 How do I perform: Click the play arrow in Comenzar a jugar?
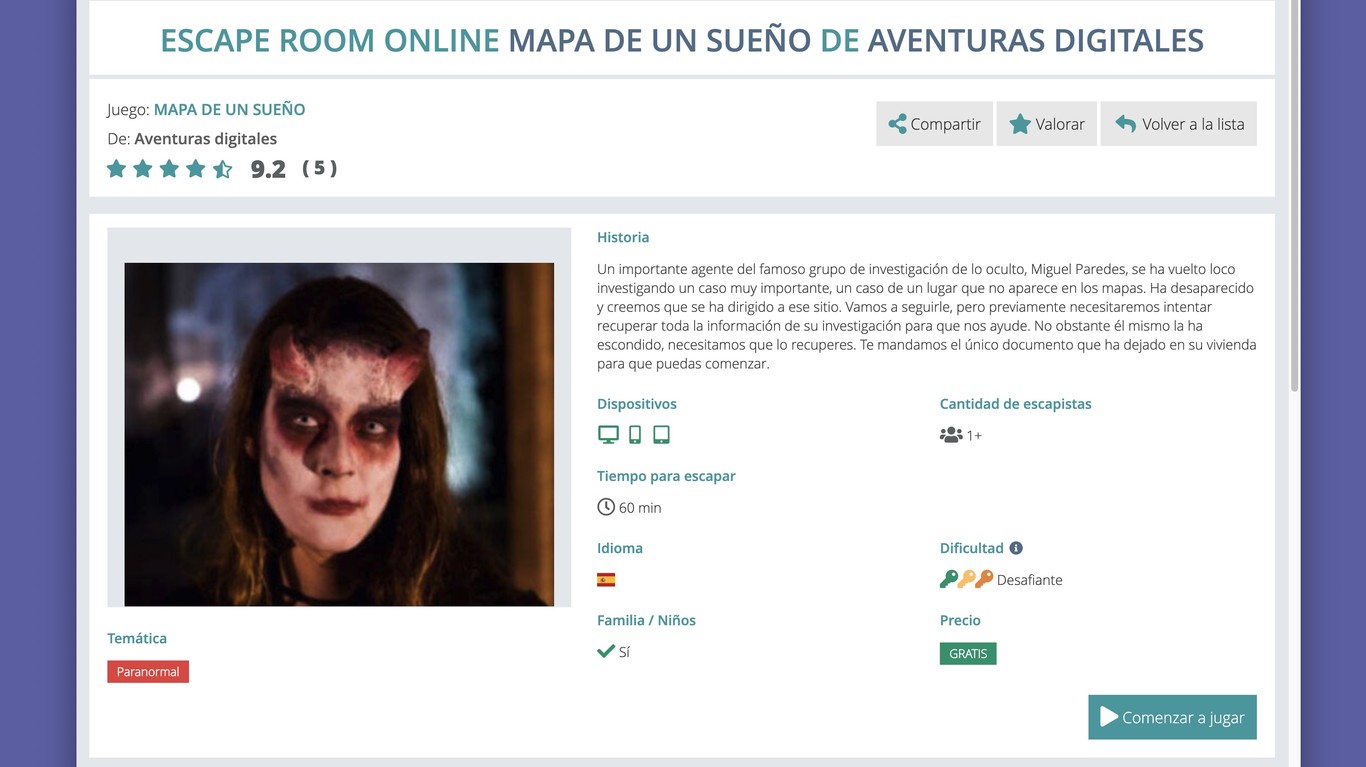point(1108,717)
